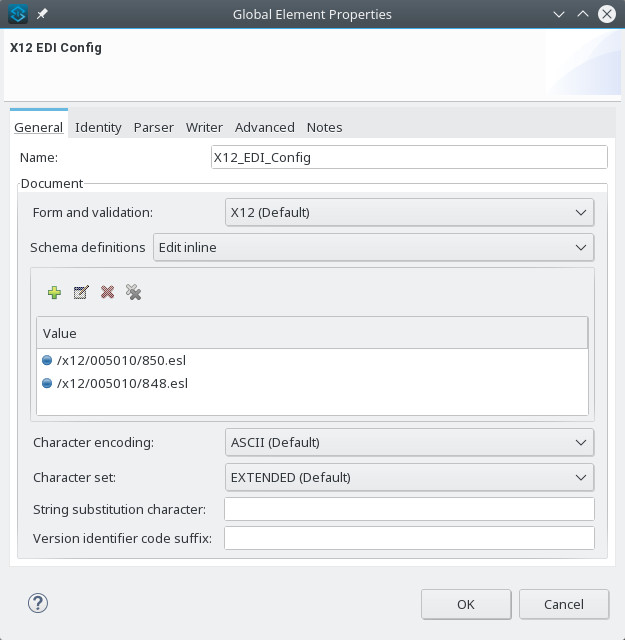Click the Cancel button

click(x=564, y=604)
